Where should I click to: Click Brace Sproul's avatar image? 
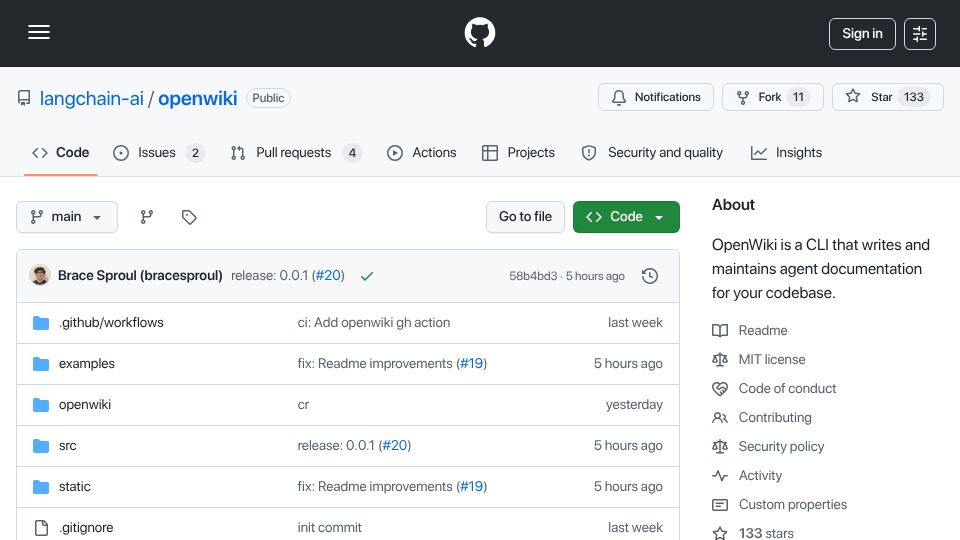pyautogui.click(x=40, y=276)
